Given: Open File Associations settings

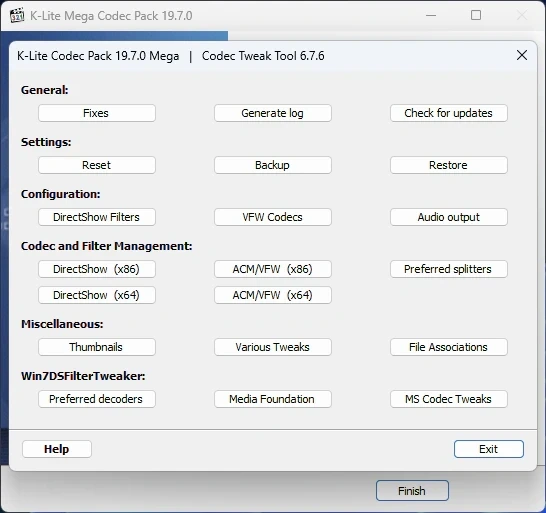Looking at the screenshot, I should [x=448, y=347].
